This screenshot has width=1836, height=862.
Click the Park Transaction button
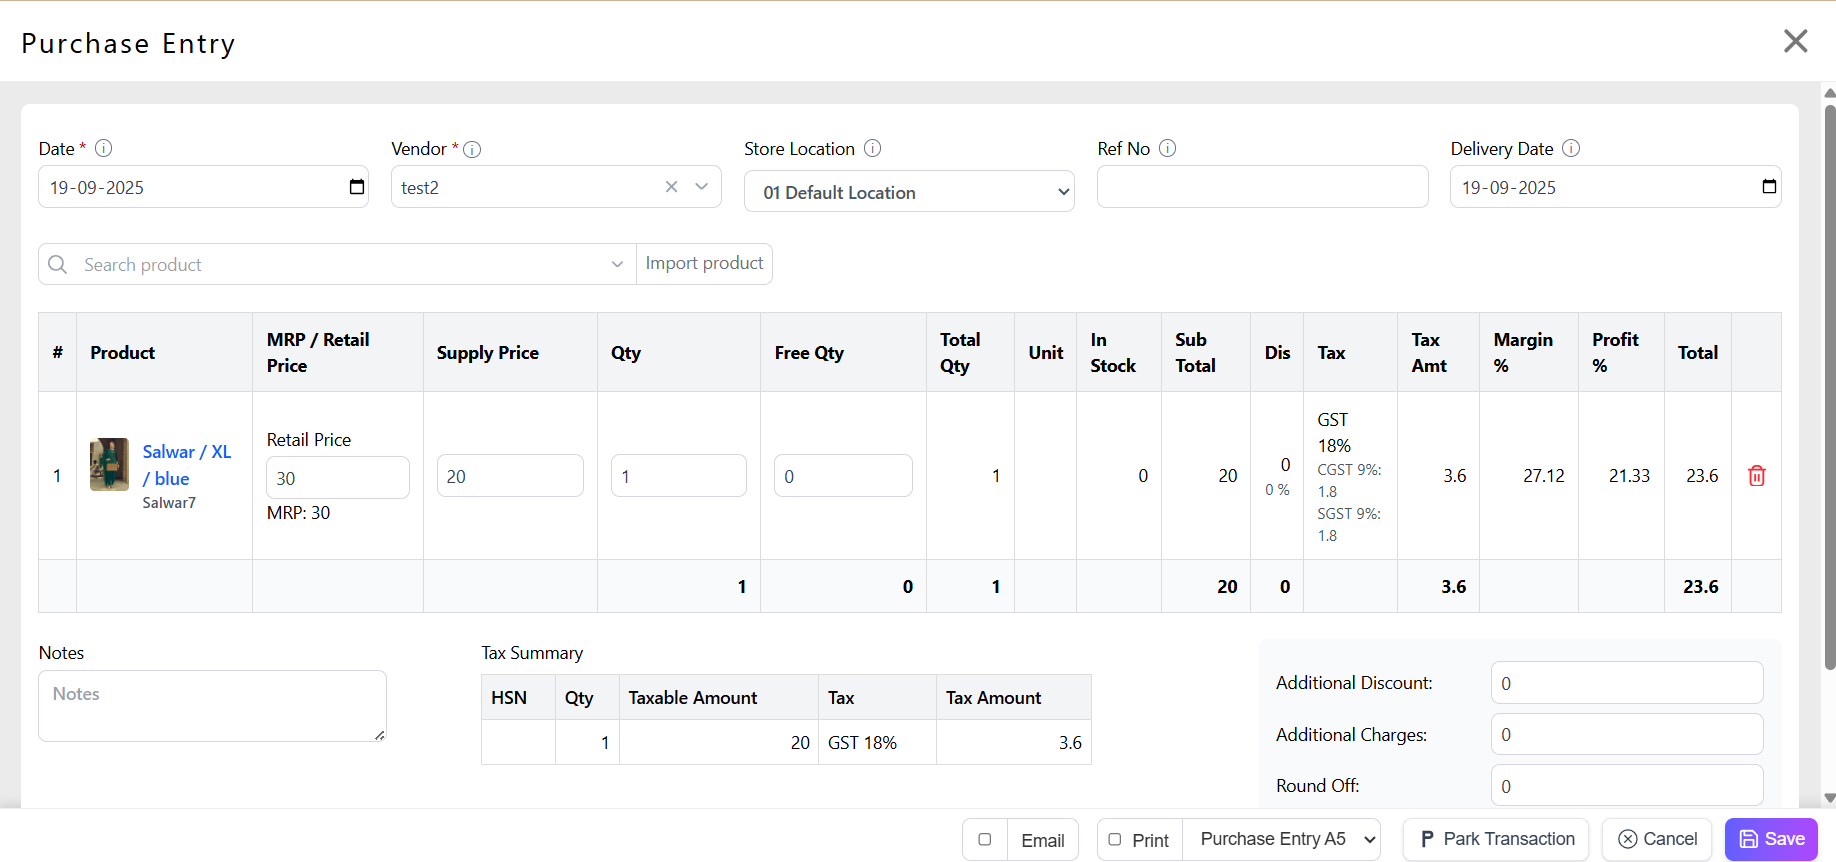1496,840
